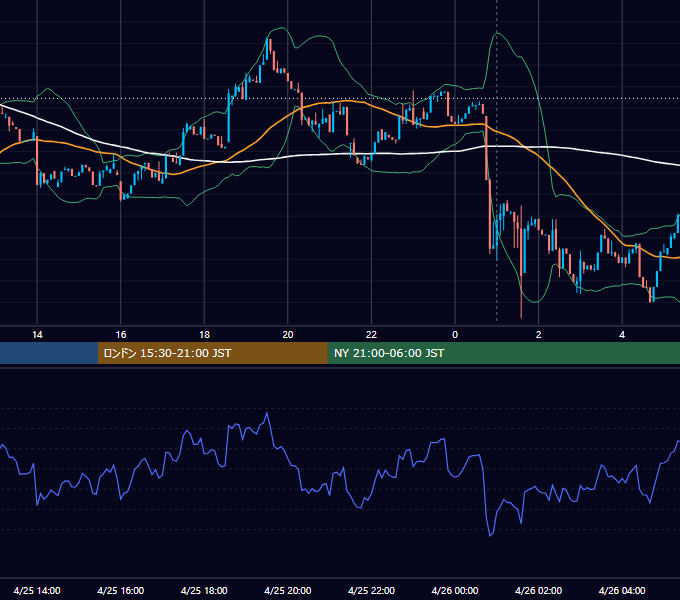Click the 4/26 02:00 date label
This screenshot has width=680, height=600.
538,590
